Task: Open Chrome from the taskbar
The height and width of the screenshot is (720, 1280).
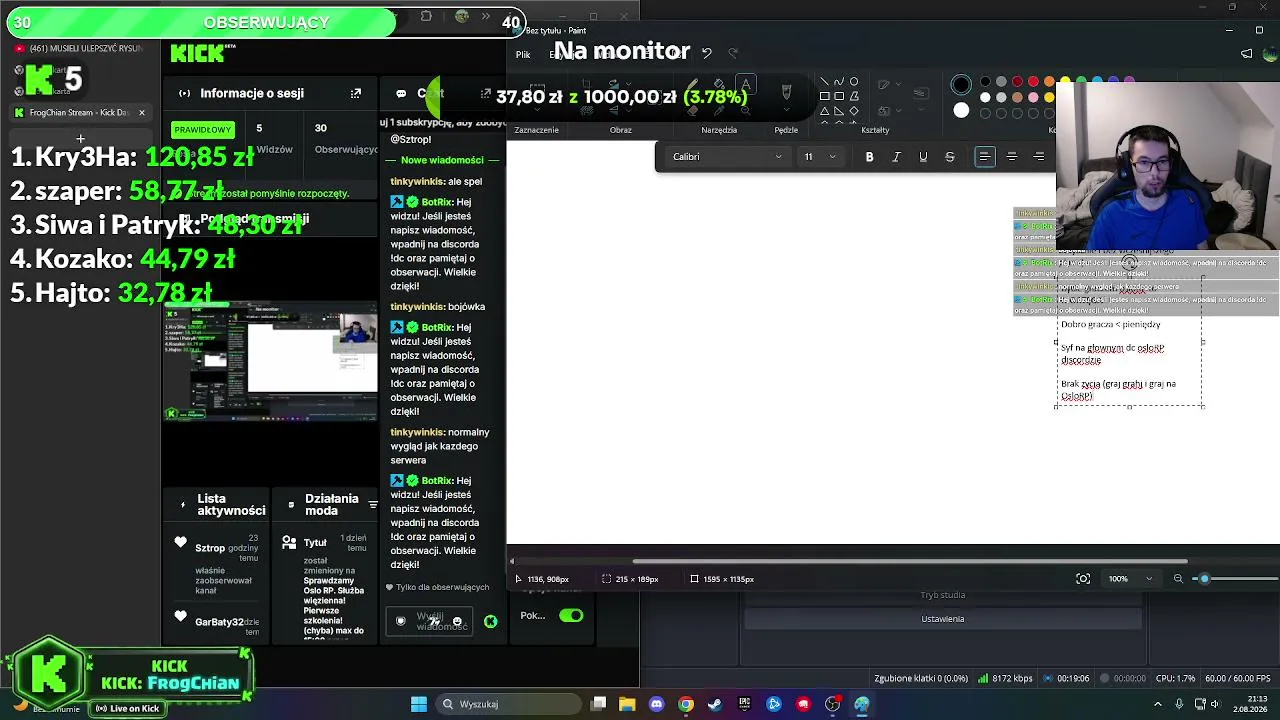Action: (686, 704)
